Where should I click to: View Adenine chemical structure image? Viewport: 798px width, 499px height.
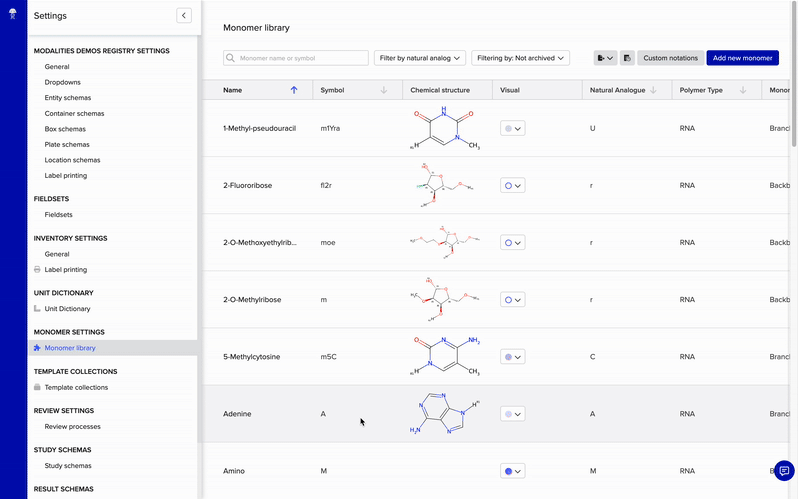tap(446, 413)
